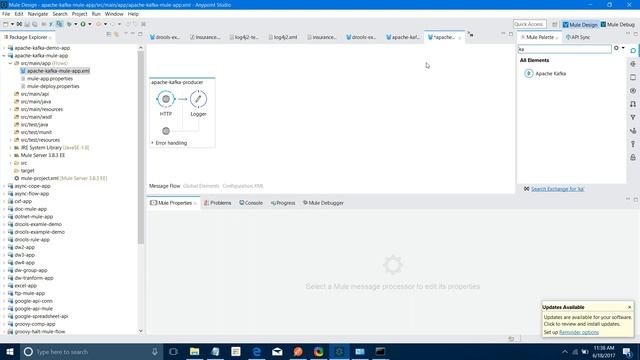Click the Windows taskbar search box
Image resolution: width=640 pixels, height=360 pixels.
click(x=91, y=351)
